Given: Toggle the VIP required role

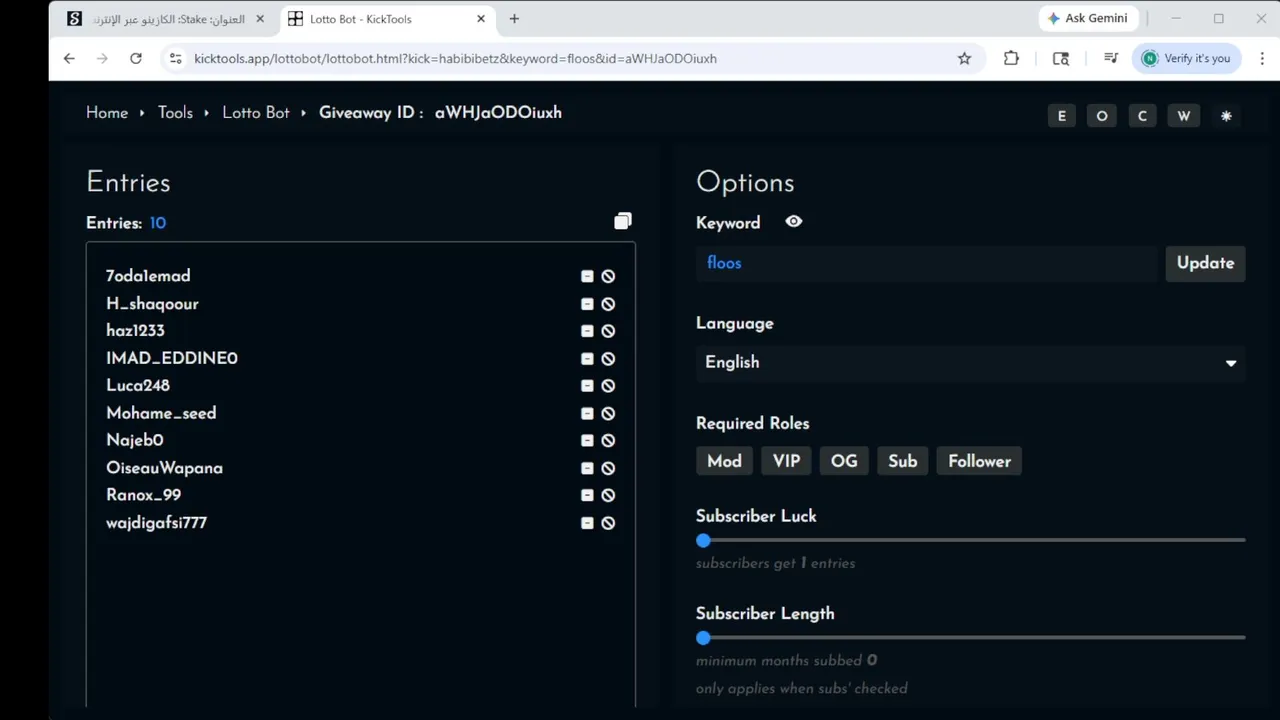Looking at the screenshot, I should point(786,461).
